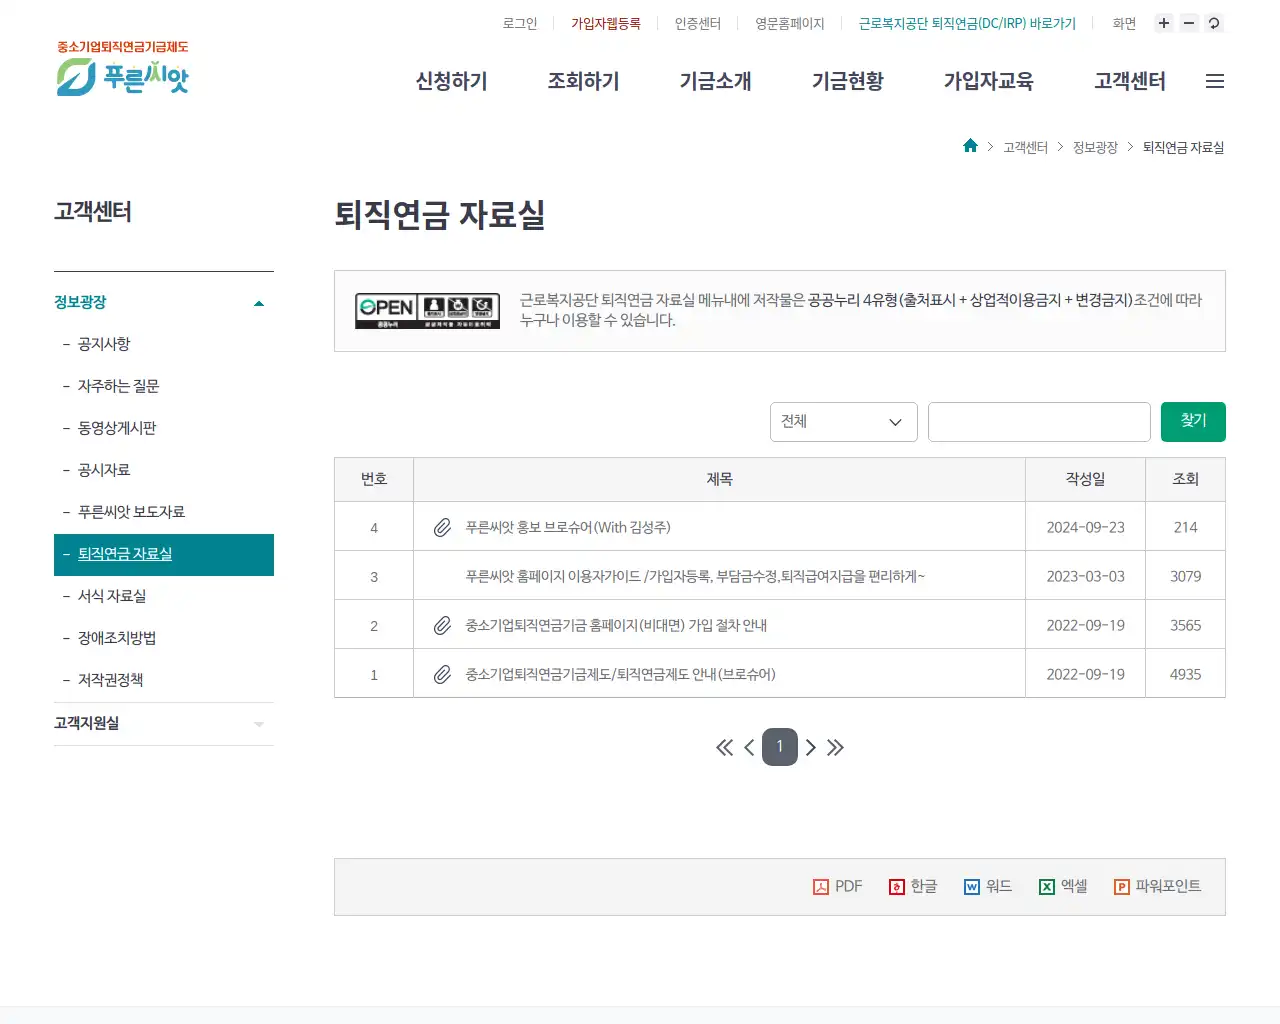This screenshot has height=1024, width=1280.
Task: Export the board to 워드 format
Action: 987,886
